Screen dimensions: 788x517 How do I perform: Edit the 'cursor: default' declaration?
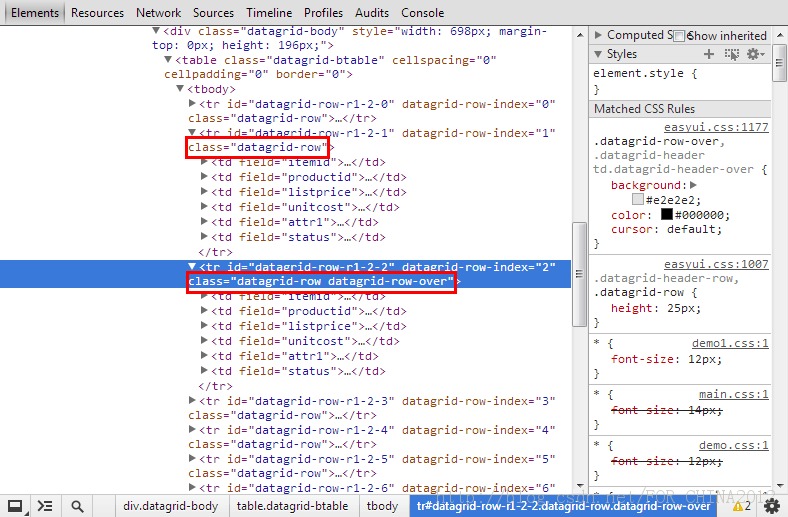pos(666,230)
